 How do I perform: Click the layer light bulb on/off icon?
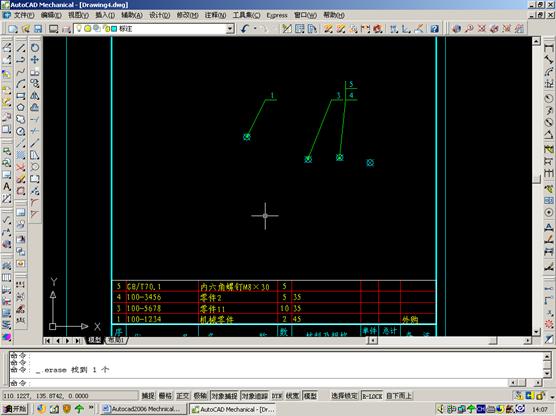[79, 29]
